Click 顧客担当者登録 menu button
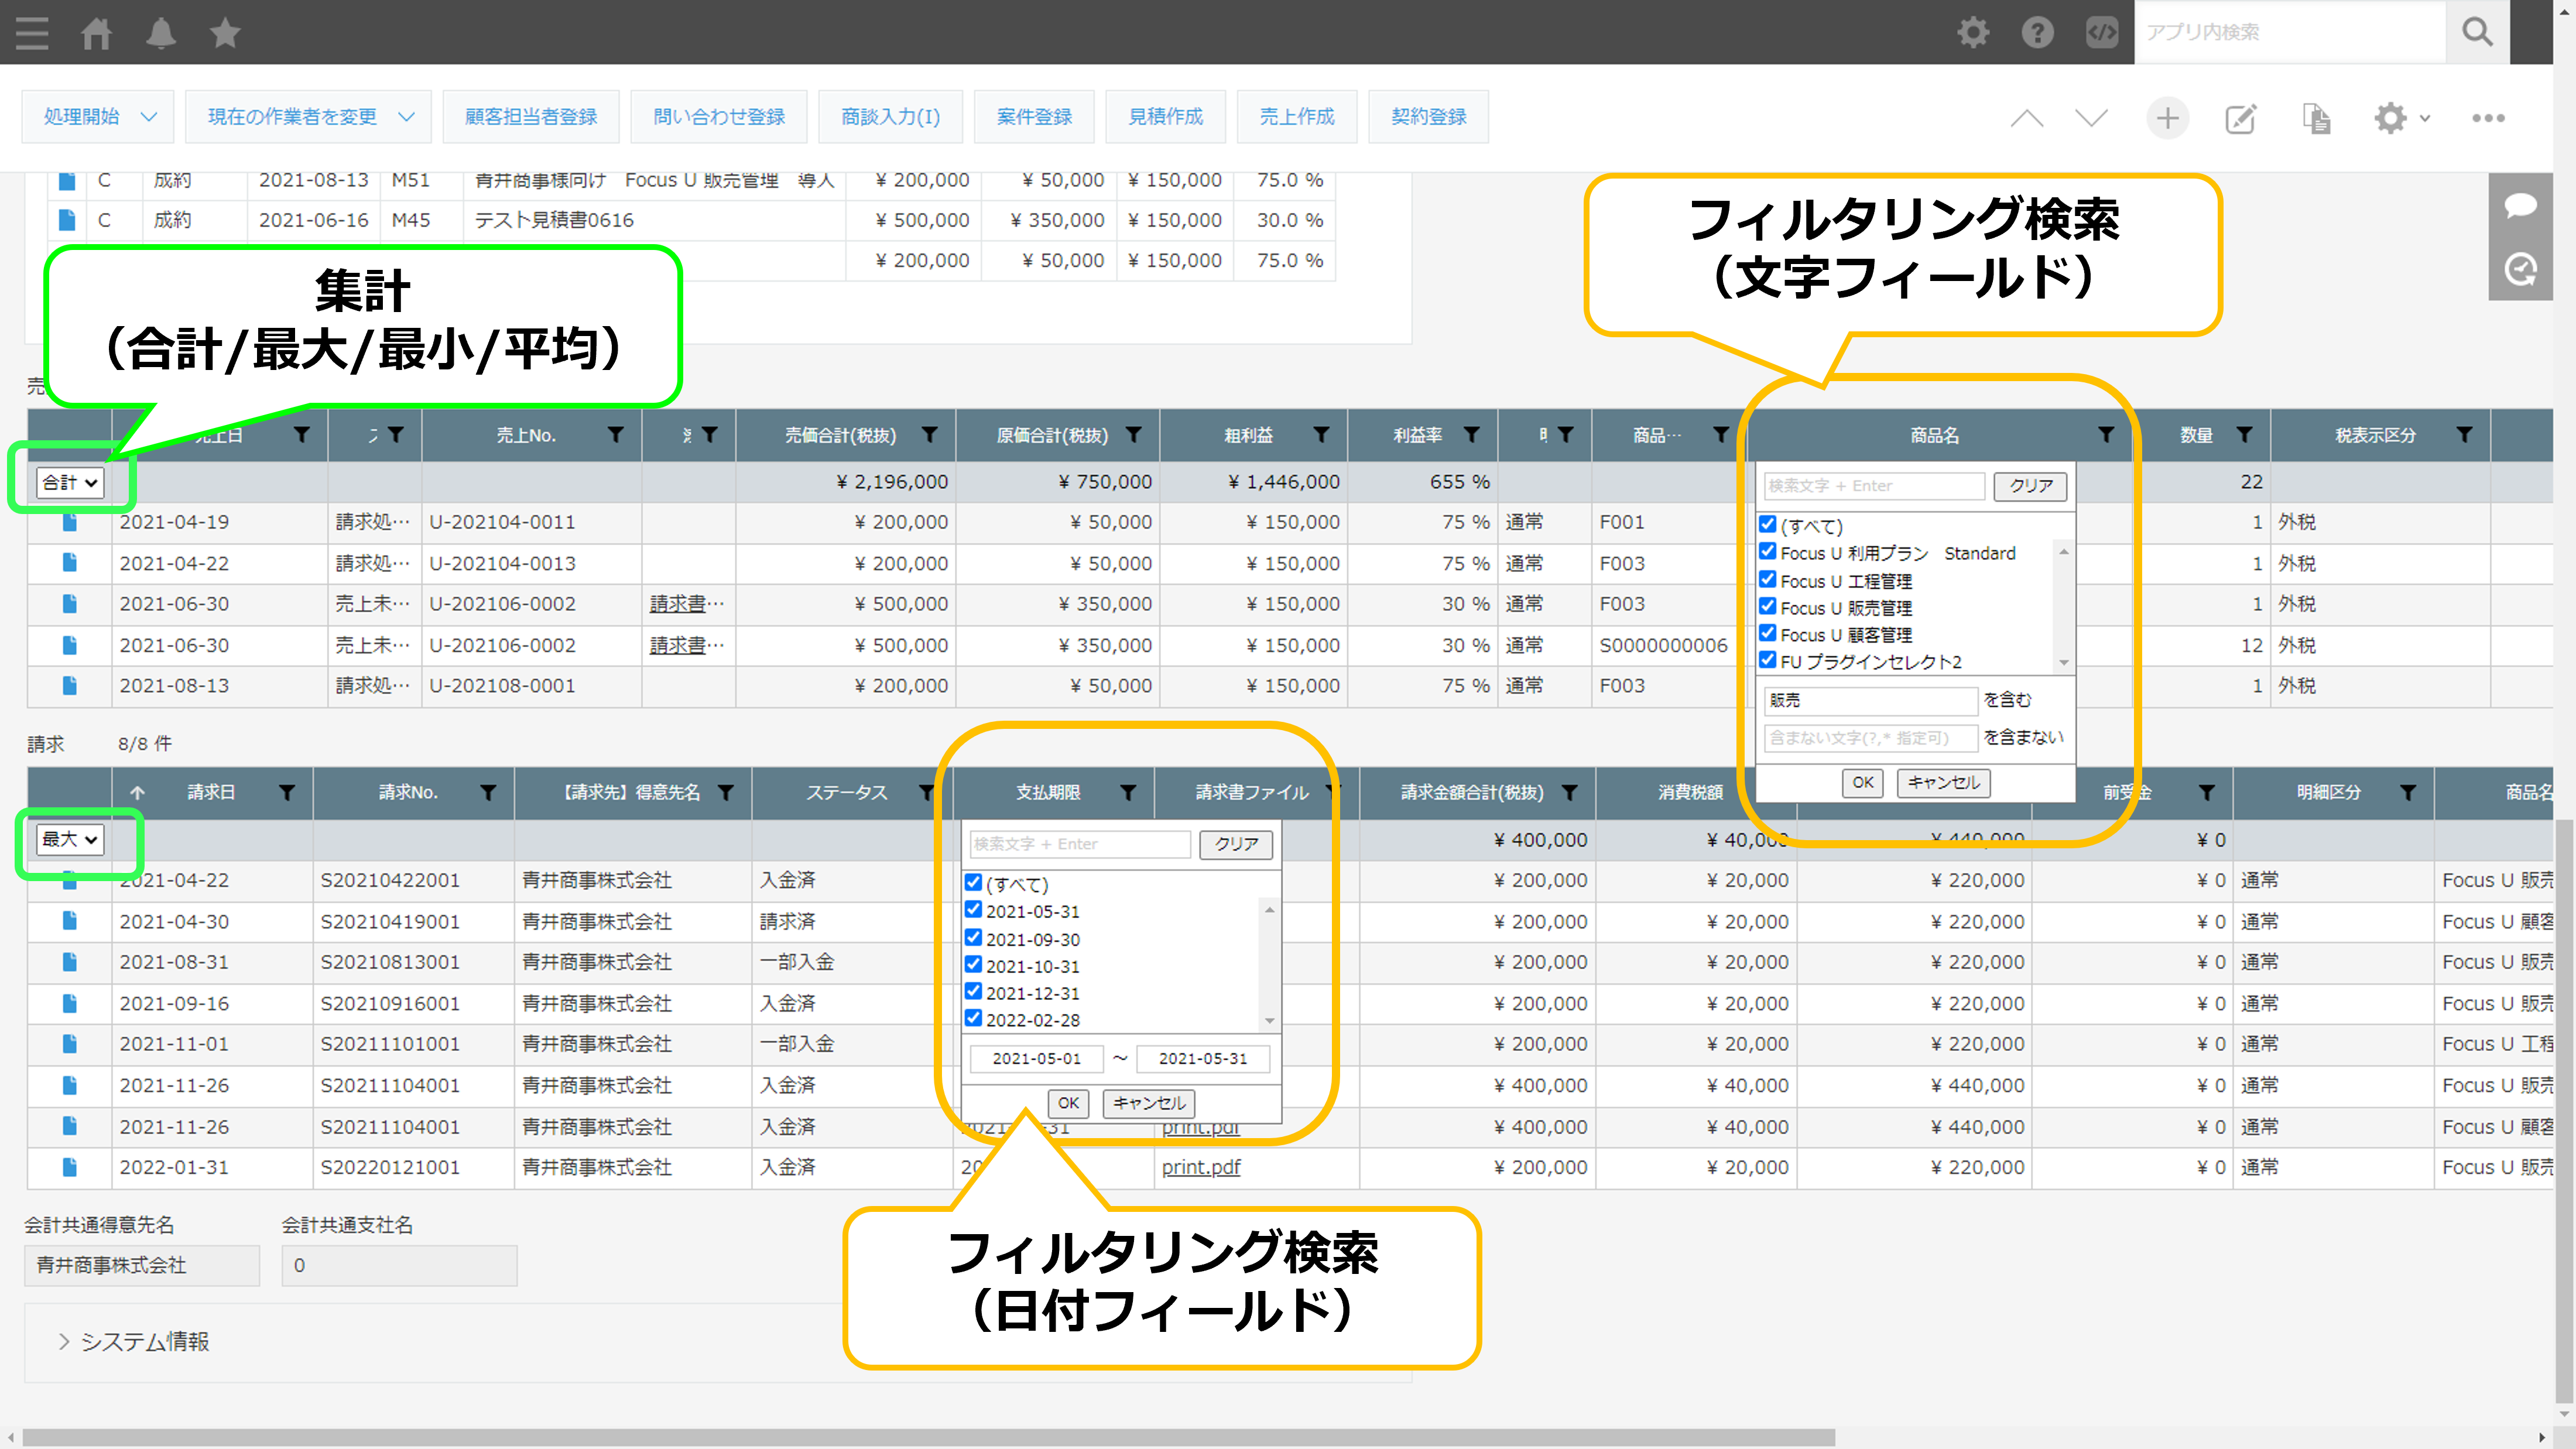 coord(531,117)
